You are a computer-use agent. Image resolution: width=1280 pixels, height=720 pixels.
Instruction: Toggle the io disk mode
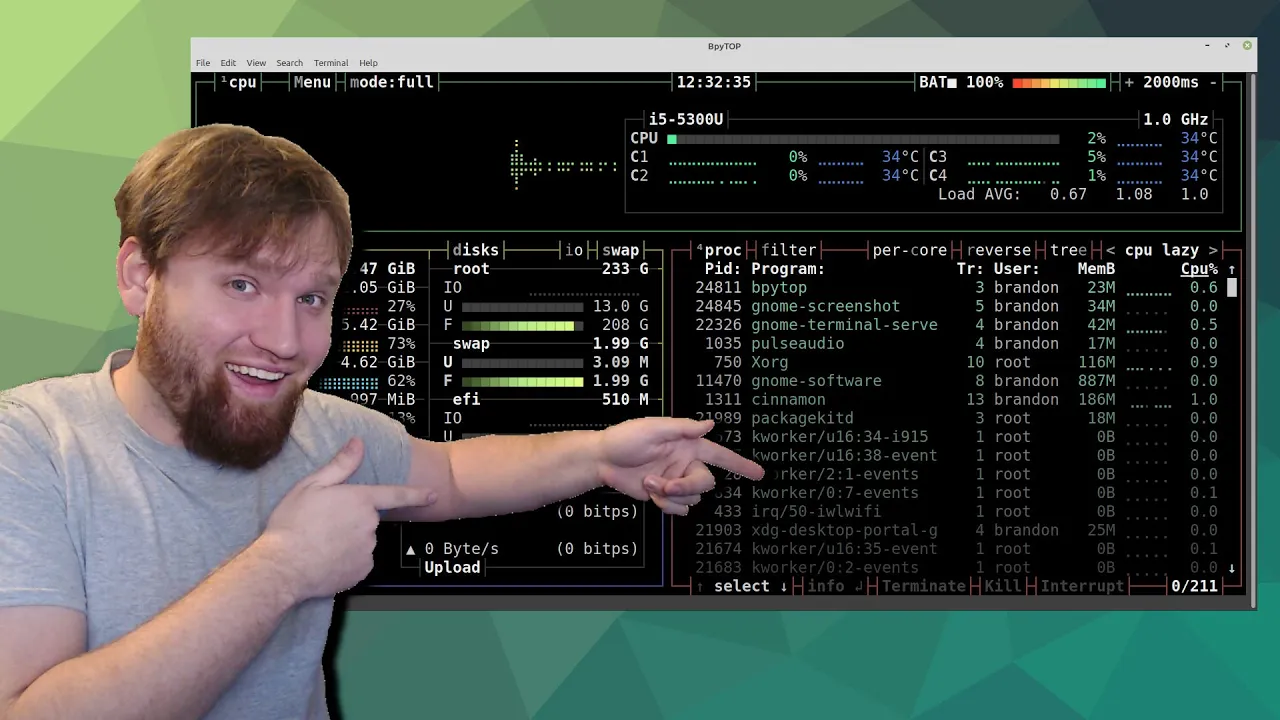(x=574, y=250)
